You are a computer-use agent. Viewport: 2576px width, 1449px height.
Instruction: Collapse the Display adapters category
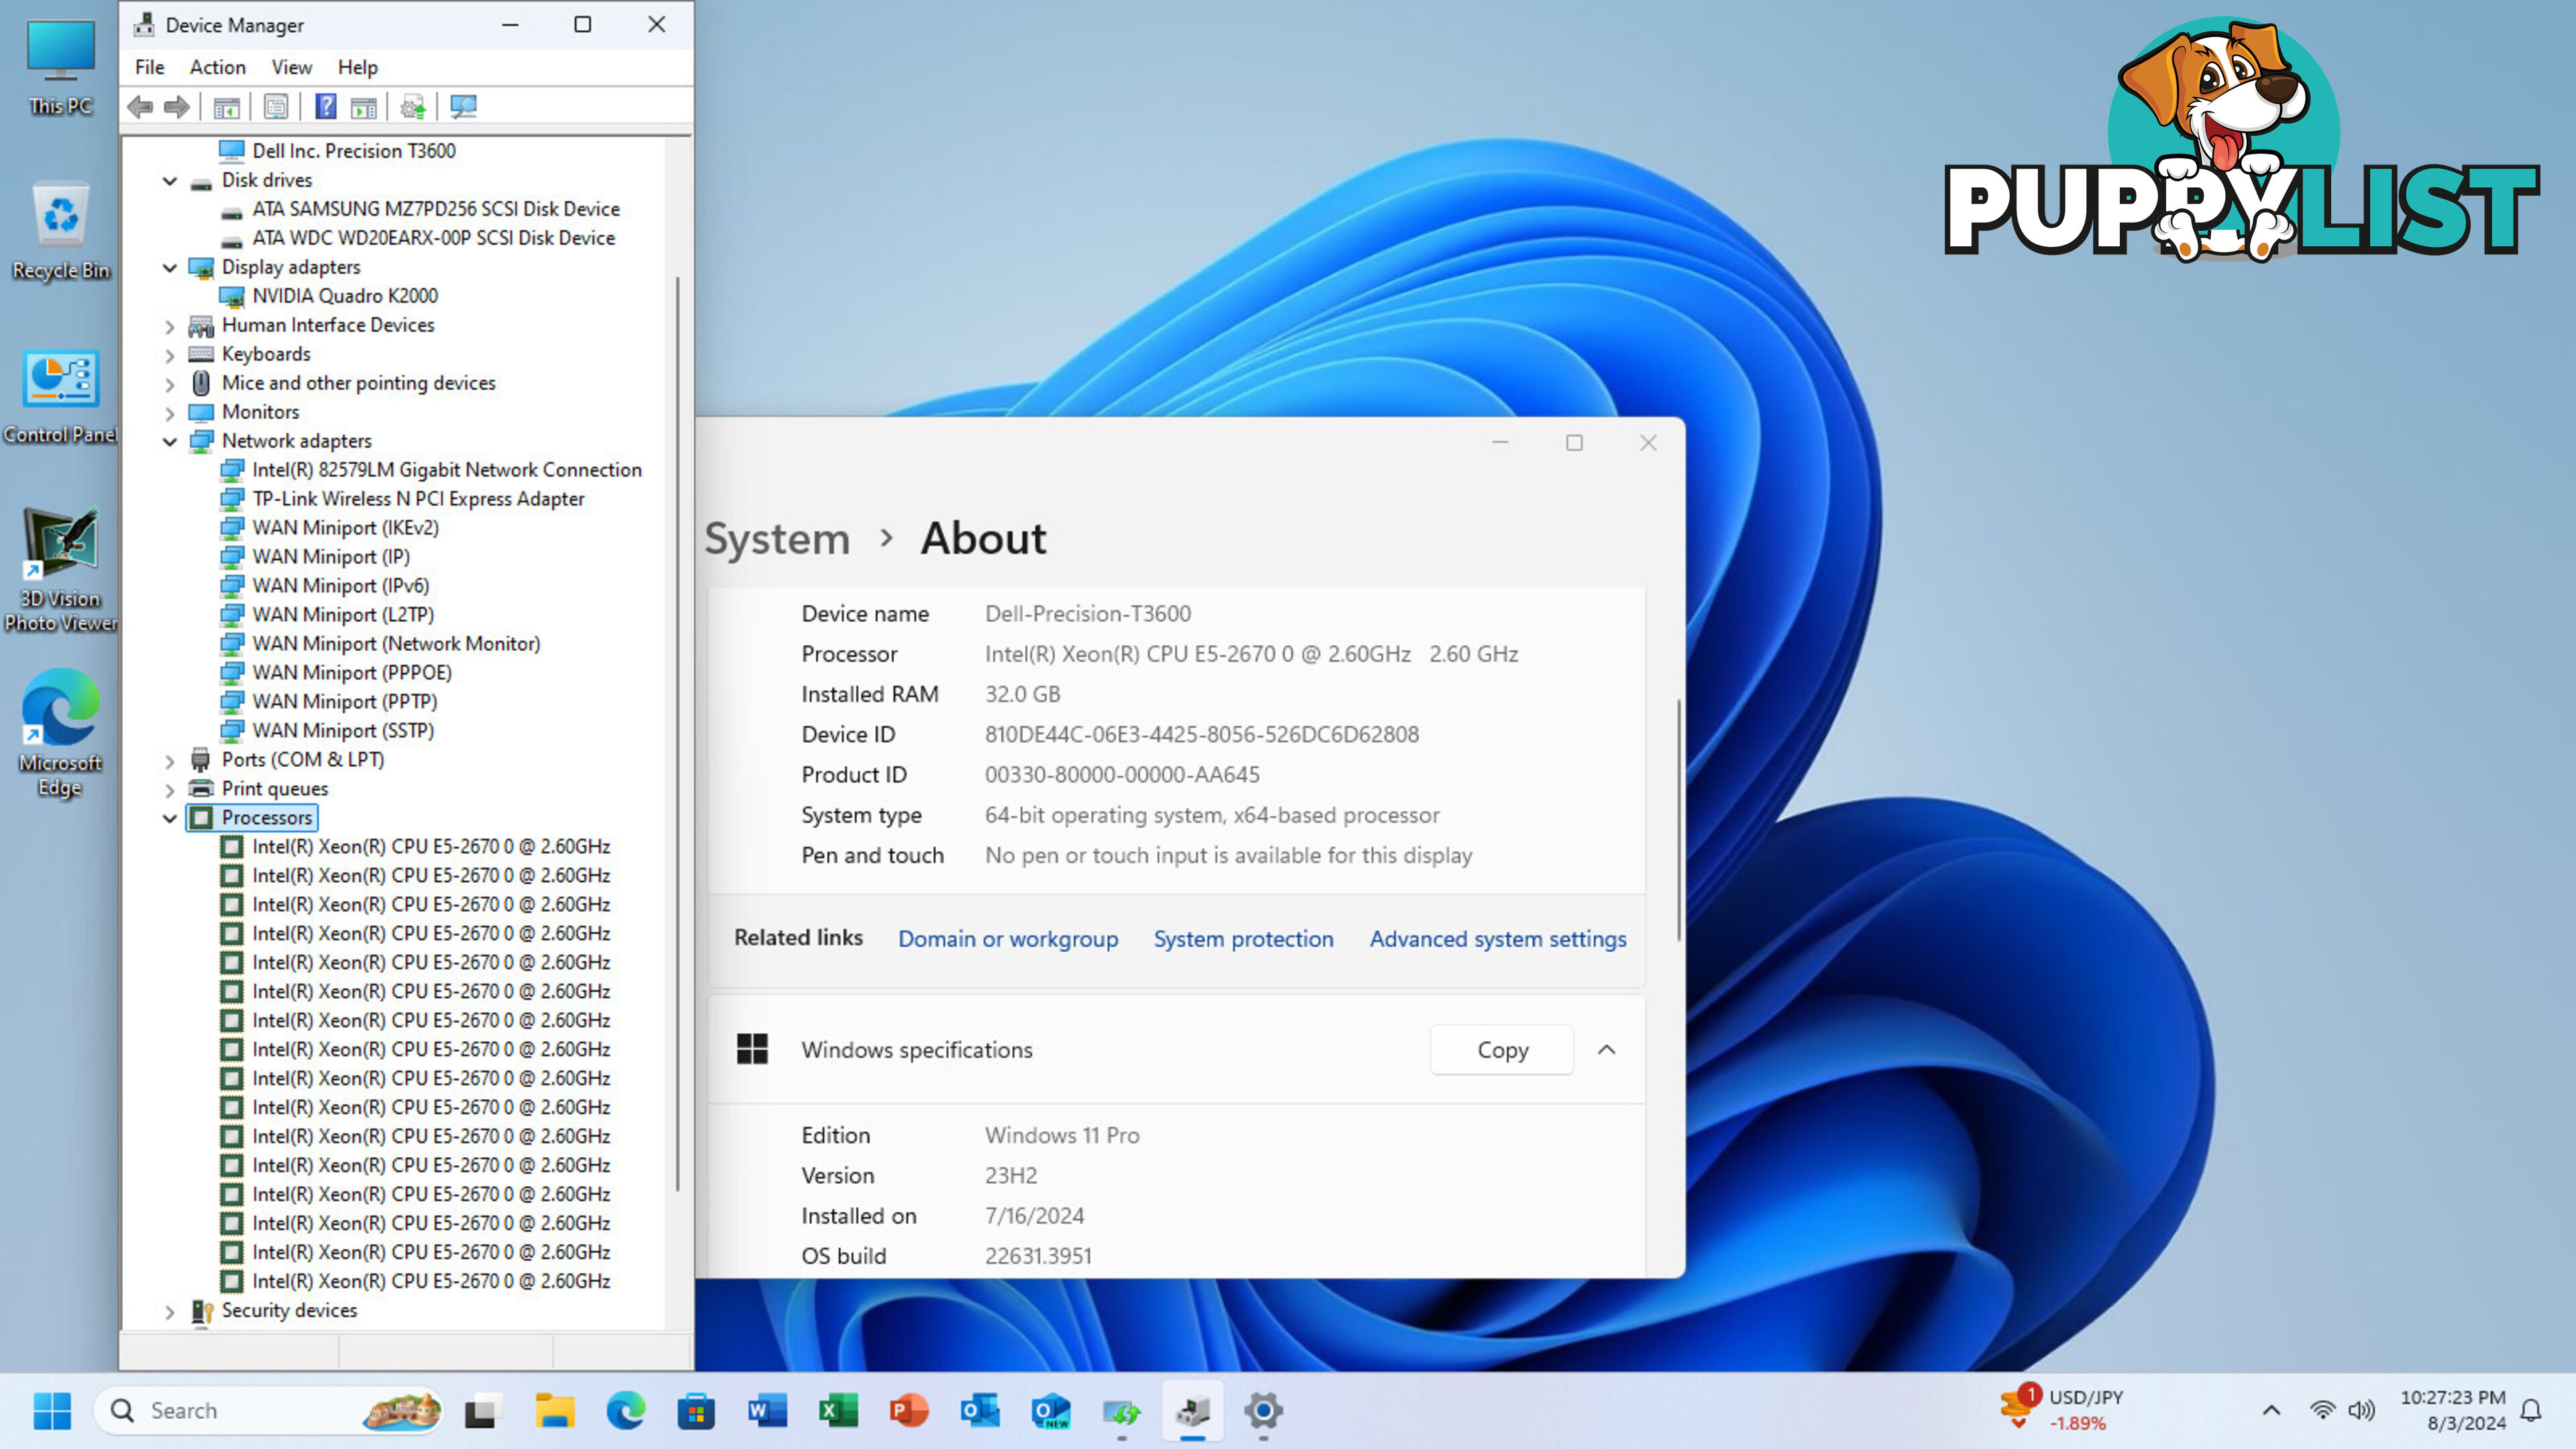[170, 268]
